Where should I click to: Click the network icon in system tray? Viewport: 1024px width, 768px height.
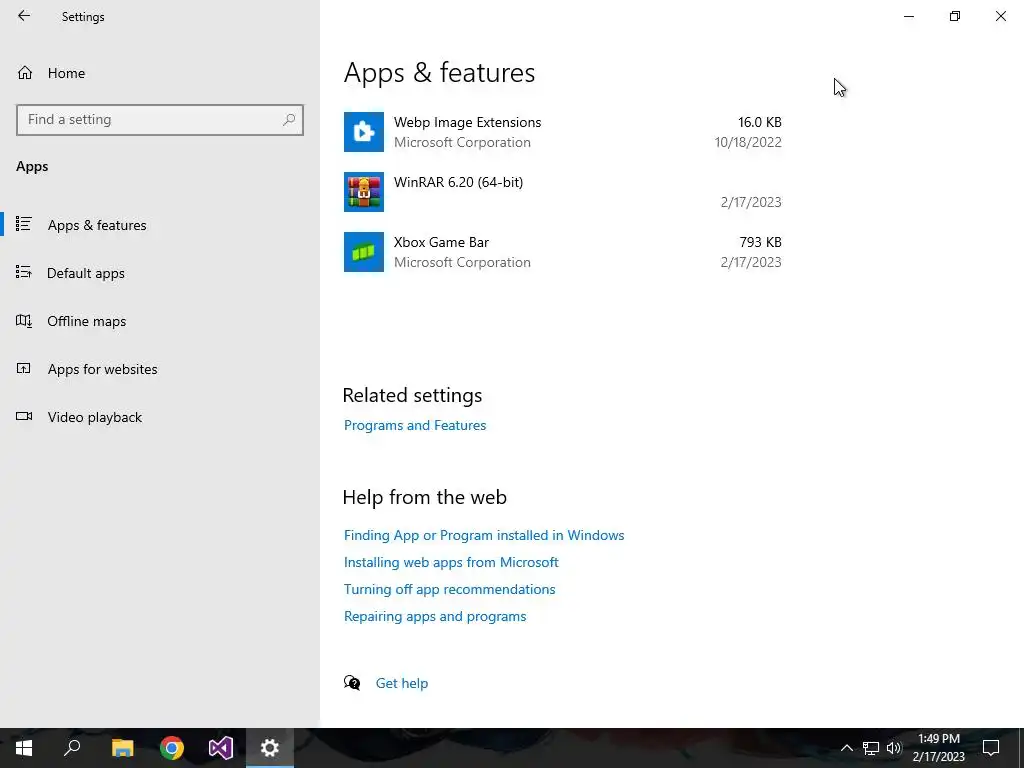(x=871, y=748)
